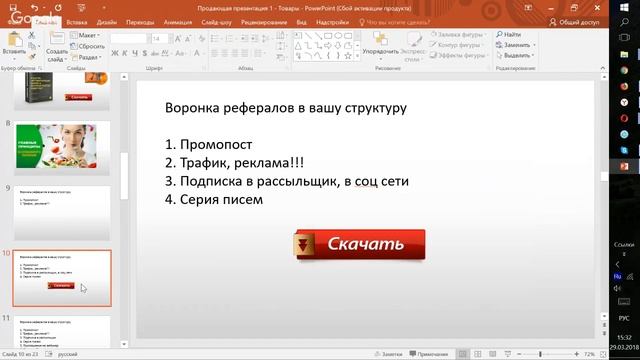Activate Format Painter brush

32,56
